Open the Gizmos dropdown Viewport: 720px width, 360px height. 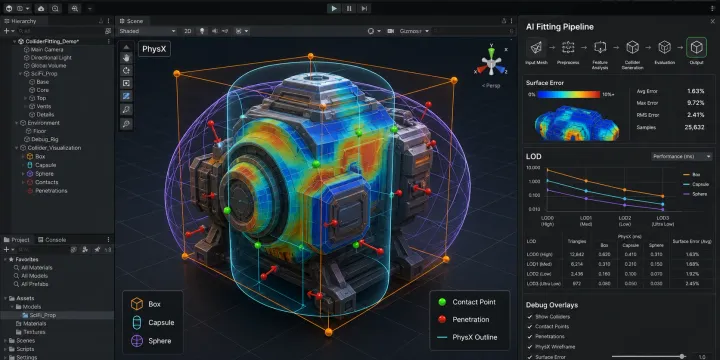pyautogui.click(x=414, y=31)
